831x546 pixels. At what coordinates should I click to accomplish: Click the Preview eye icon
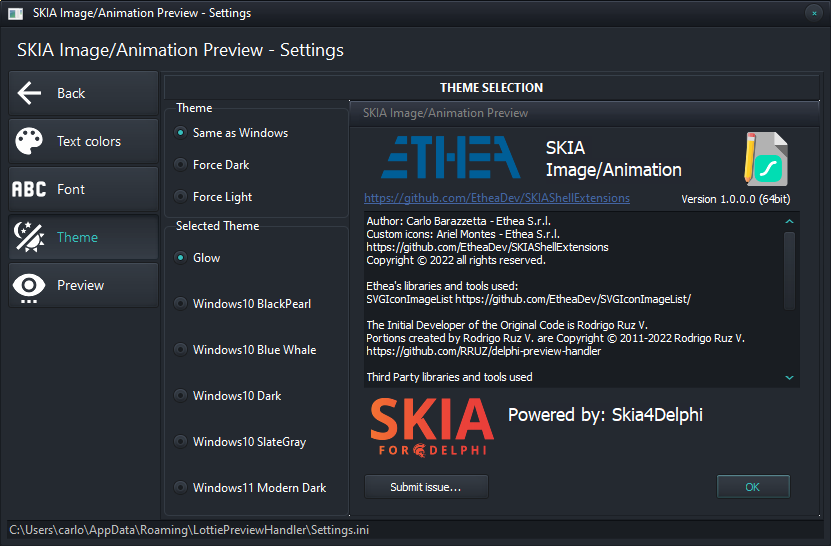29,288
